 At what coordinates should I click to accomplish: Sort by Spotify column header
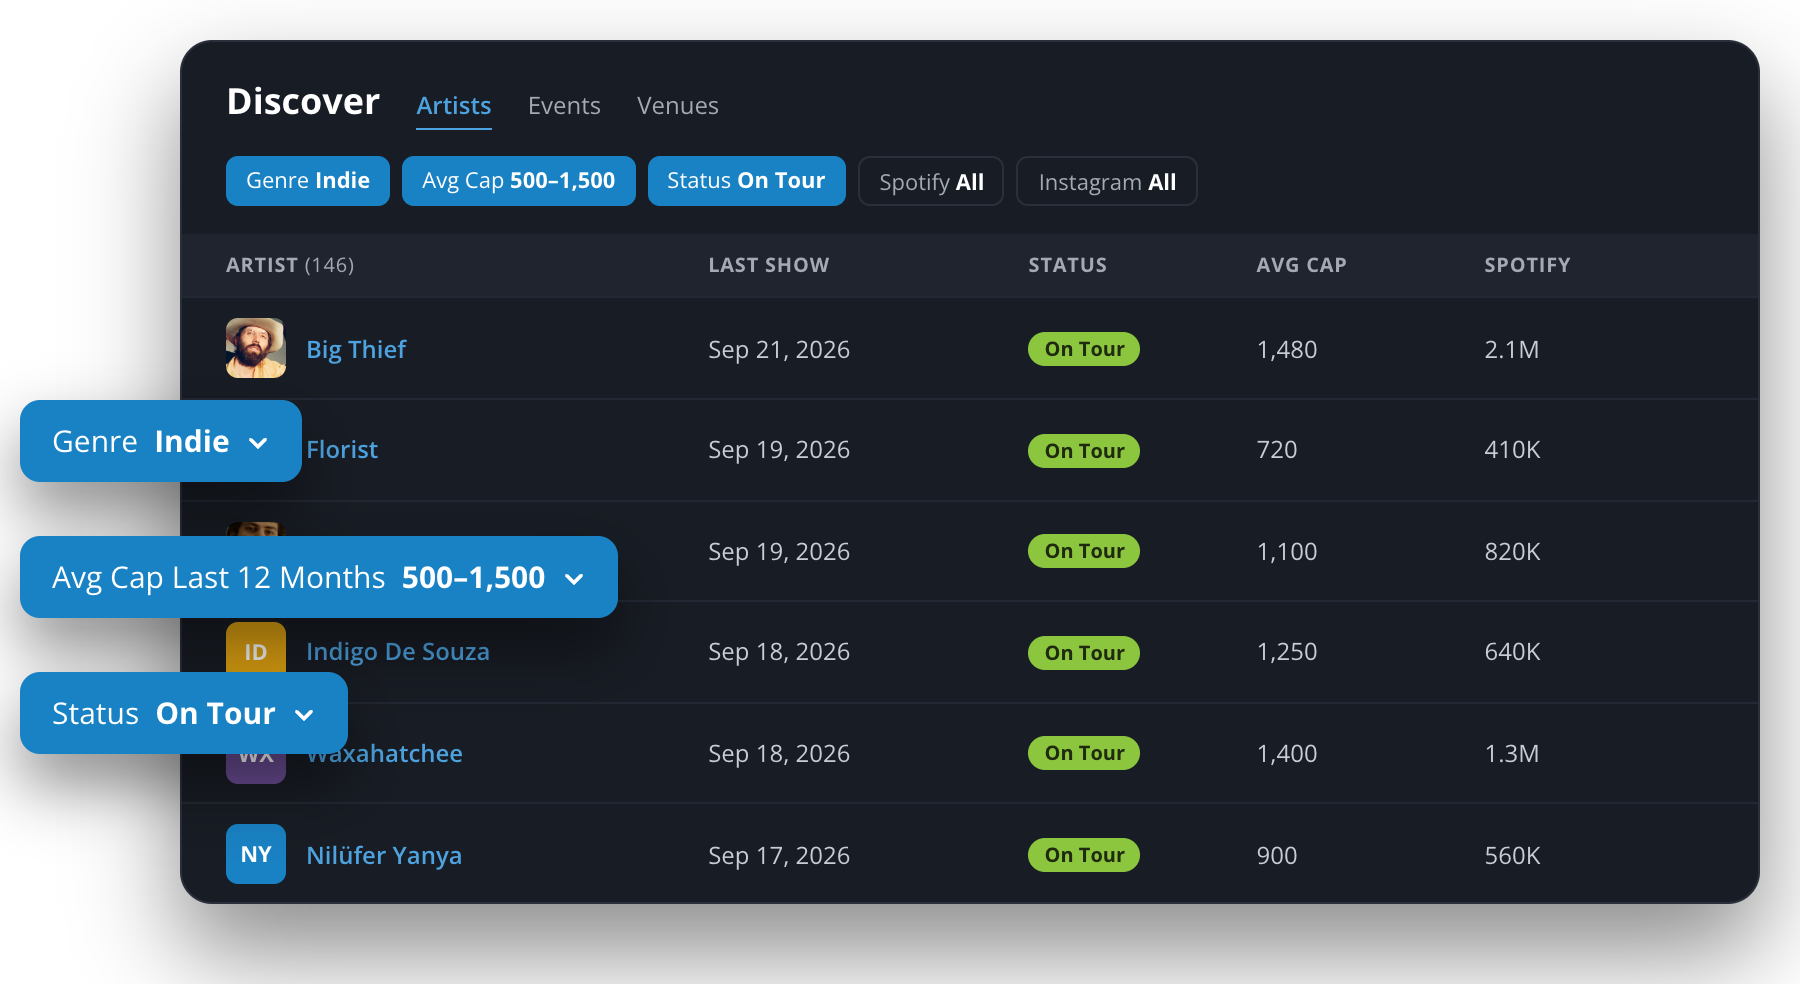pyautogui.click(x=1528, y=265)
